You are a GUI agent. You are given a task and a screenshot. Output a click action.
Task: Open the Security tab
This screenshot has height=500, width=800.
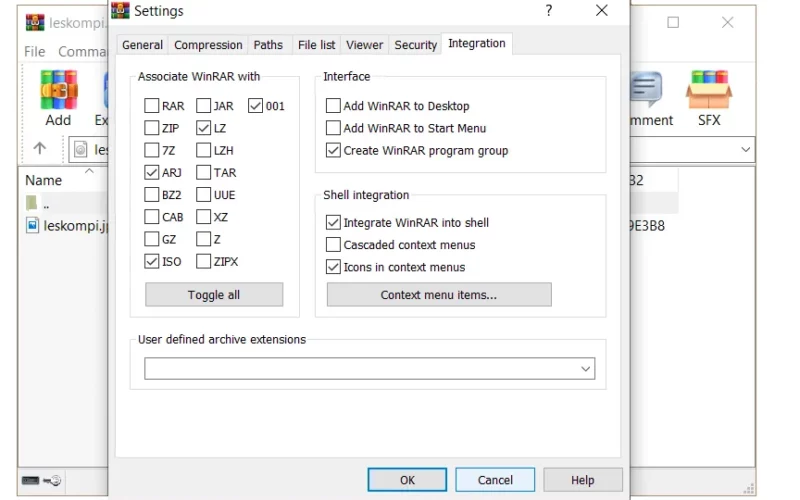[415, 45]
